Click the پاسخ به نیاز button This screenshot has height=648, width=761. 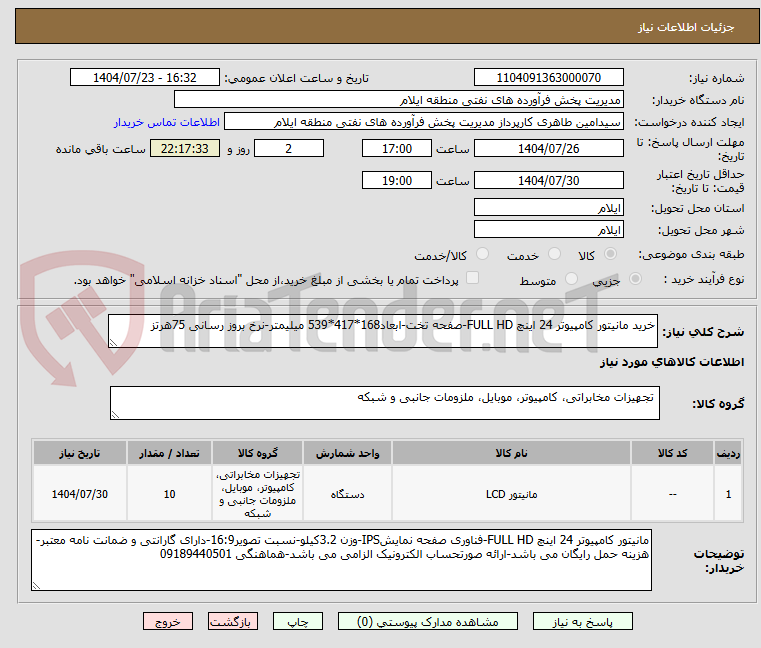point(582,621)
